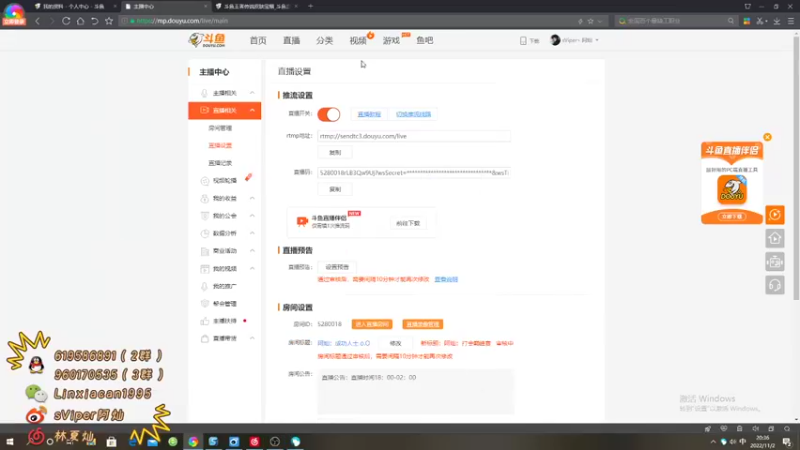
Task: Click the 下载 phone icon in header
Action: (x=523, y=40)
